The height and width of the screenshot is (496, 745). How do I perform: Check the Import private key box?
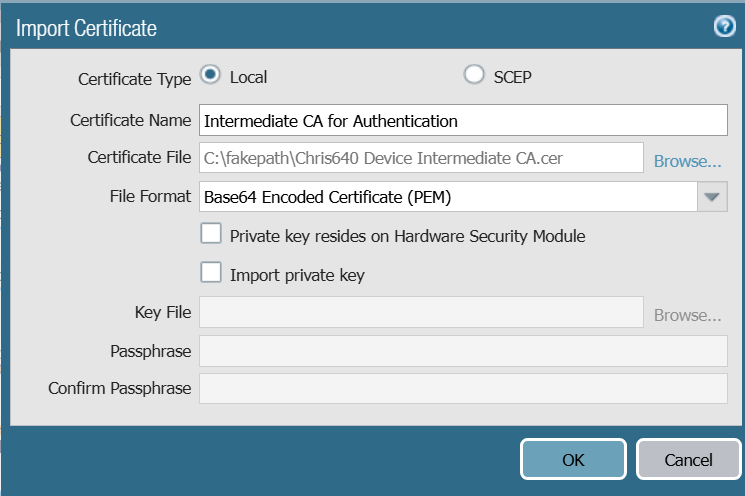211,273
